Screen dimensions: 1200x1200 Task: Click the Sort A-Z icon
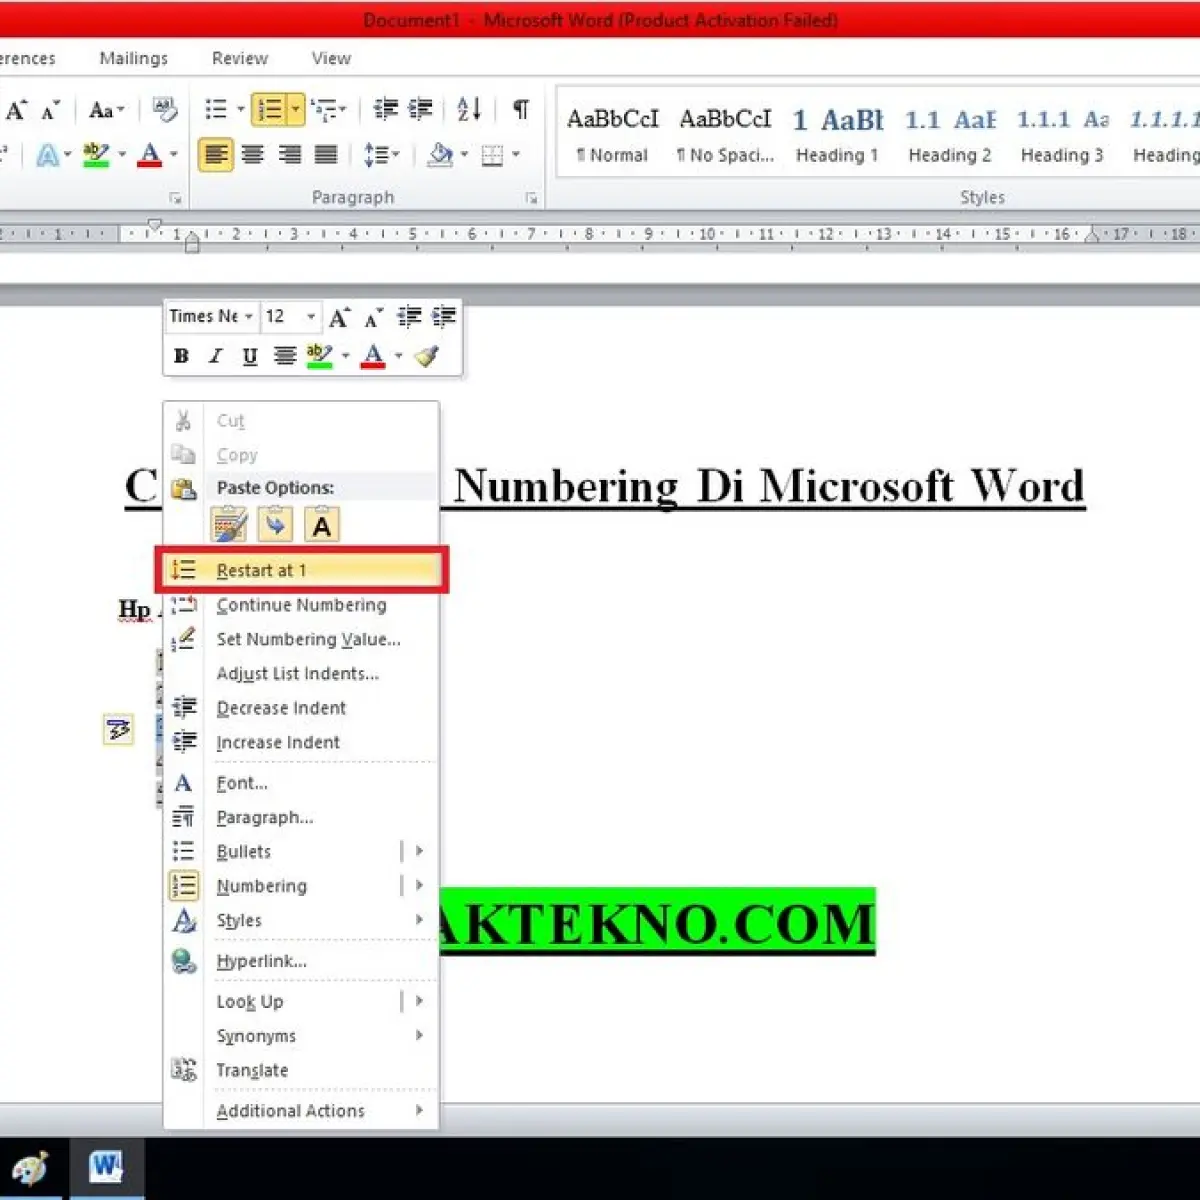[469, 109]
